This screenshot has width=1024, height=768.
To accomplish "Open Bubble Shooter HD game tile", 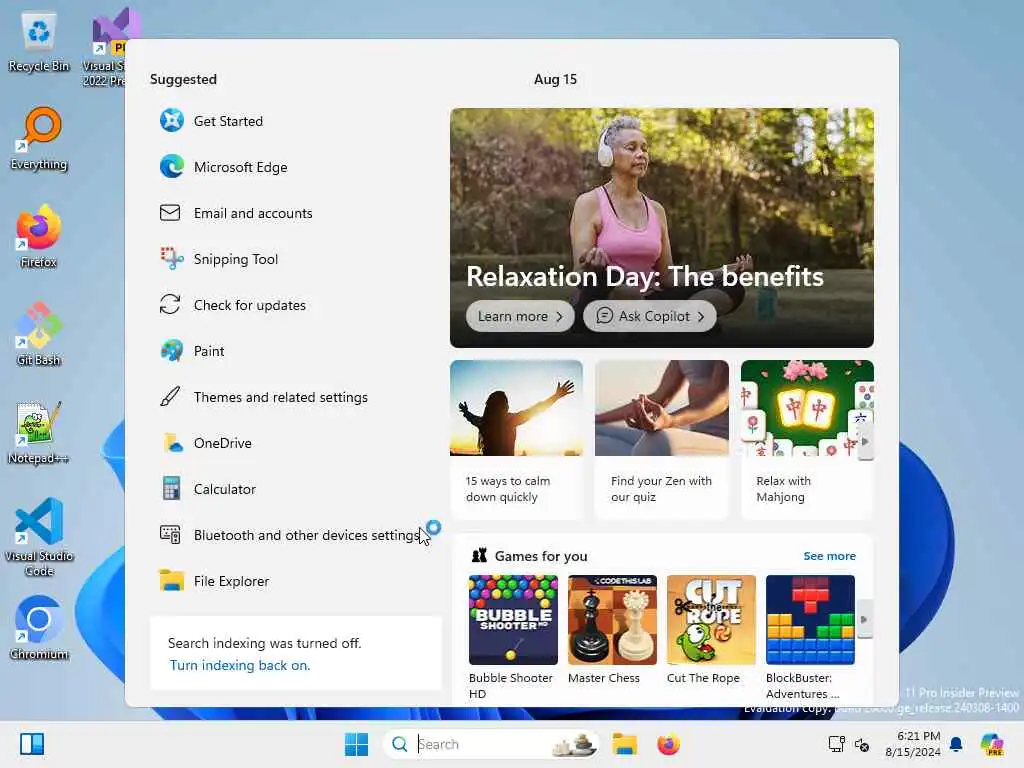I will click(513, 637).
